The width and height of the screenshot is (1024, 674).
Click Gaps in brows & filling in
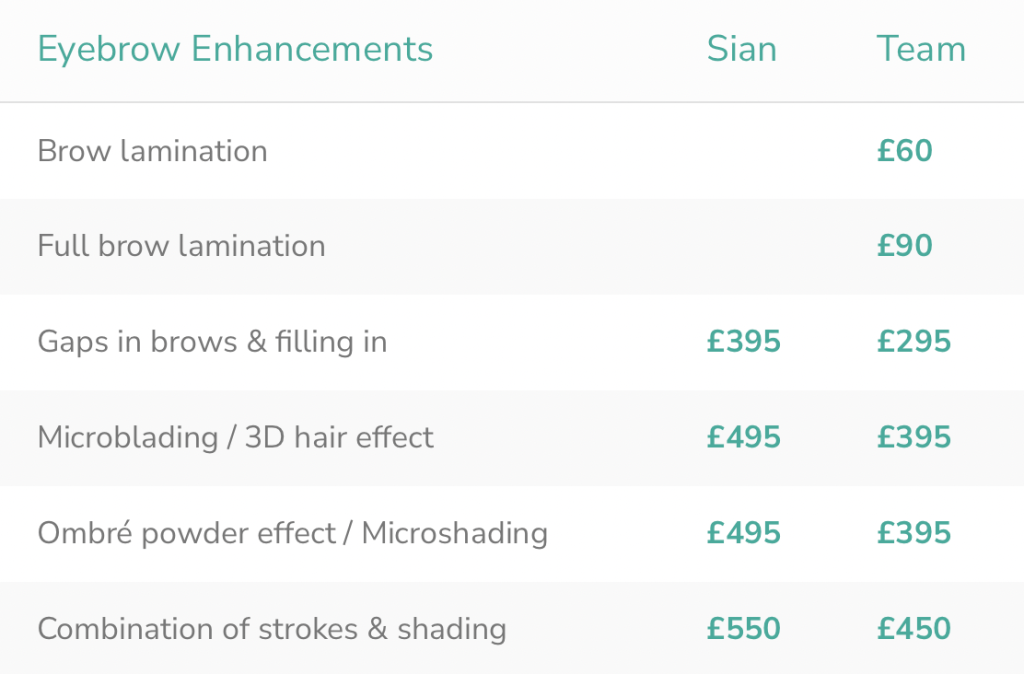(212, 342)
